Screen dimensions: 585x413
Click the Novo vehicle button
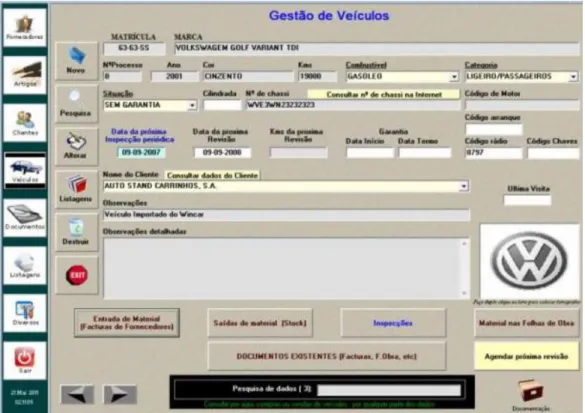point(76,61)
